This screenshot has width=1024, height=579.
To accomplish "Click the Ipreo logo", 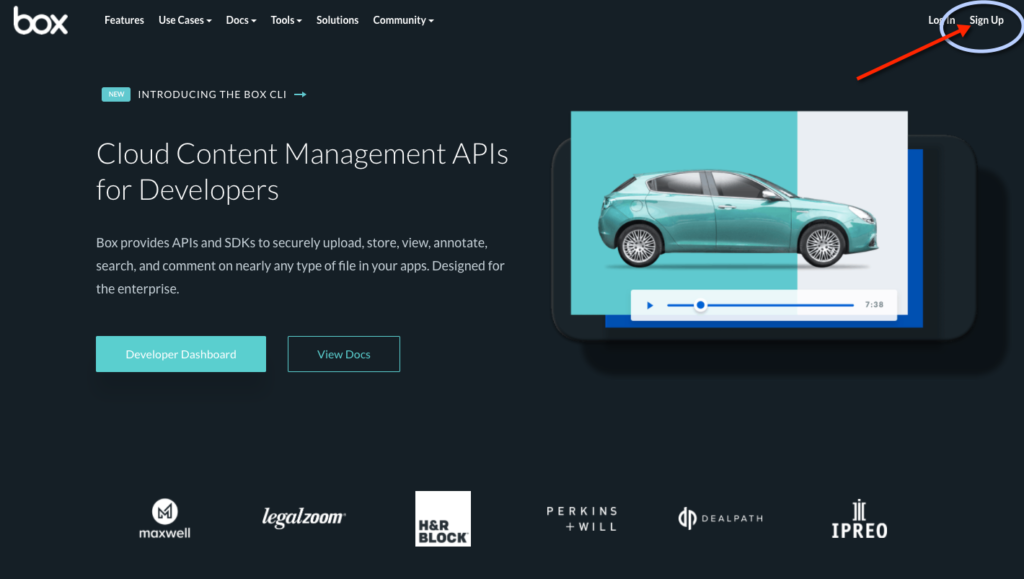I will 859,520.
